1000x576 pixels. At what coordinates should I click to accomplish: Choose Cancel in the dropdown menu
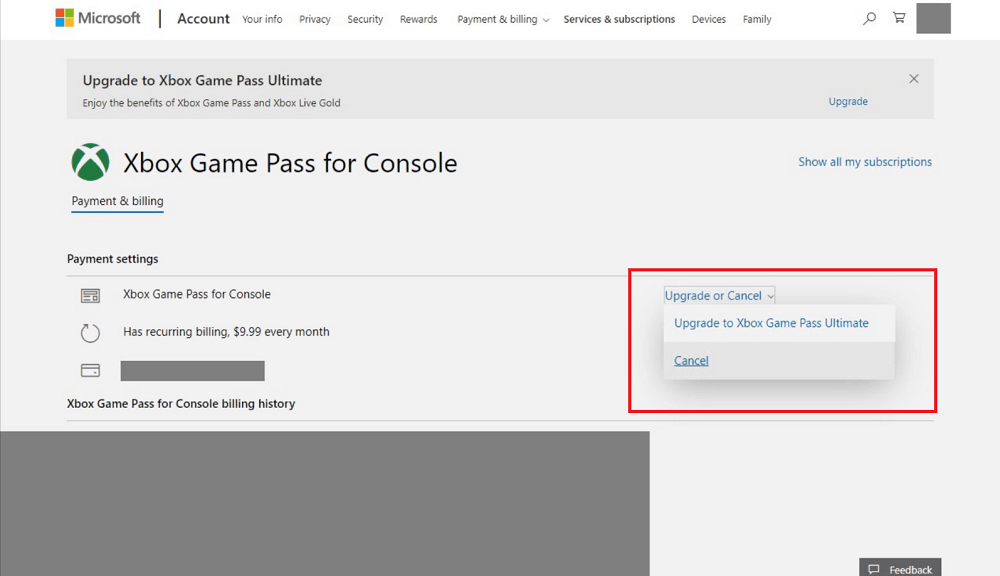click(x=779, y=360)
